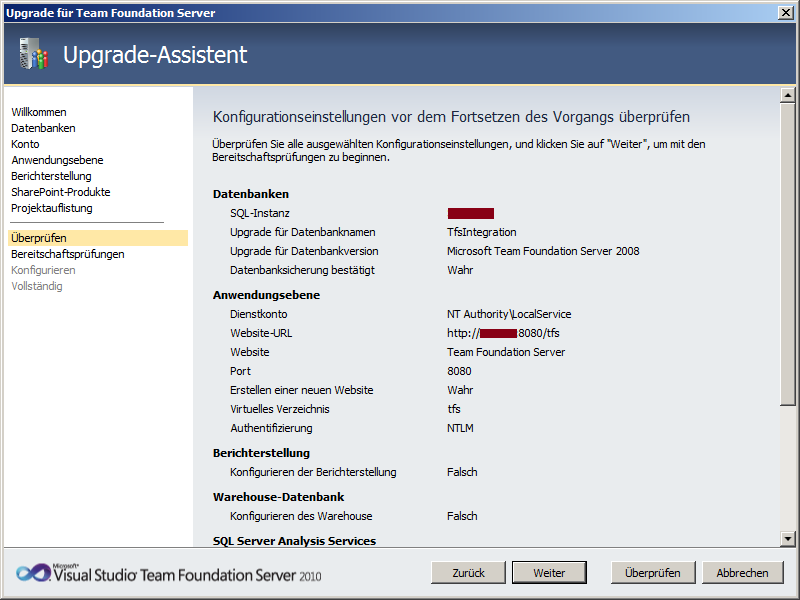This screenshot has height=600, width=800.
Task: Click the Upgrade-Assistent server icon in header
Action: click(x=34, y=54)
